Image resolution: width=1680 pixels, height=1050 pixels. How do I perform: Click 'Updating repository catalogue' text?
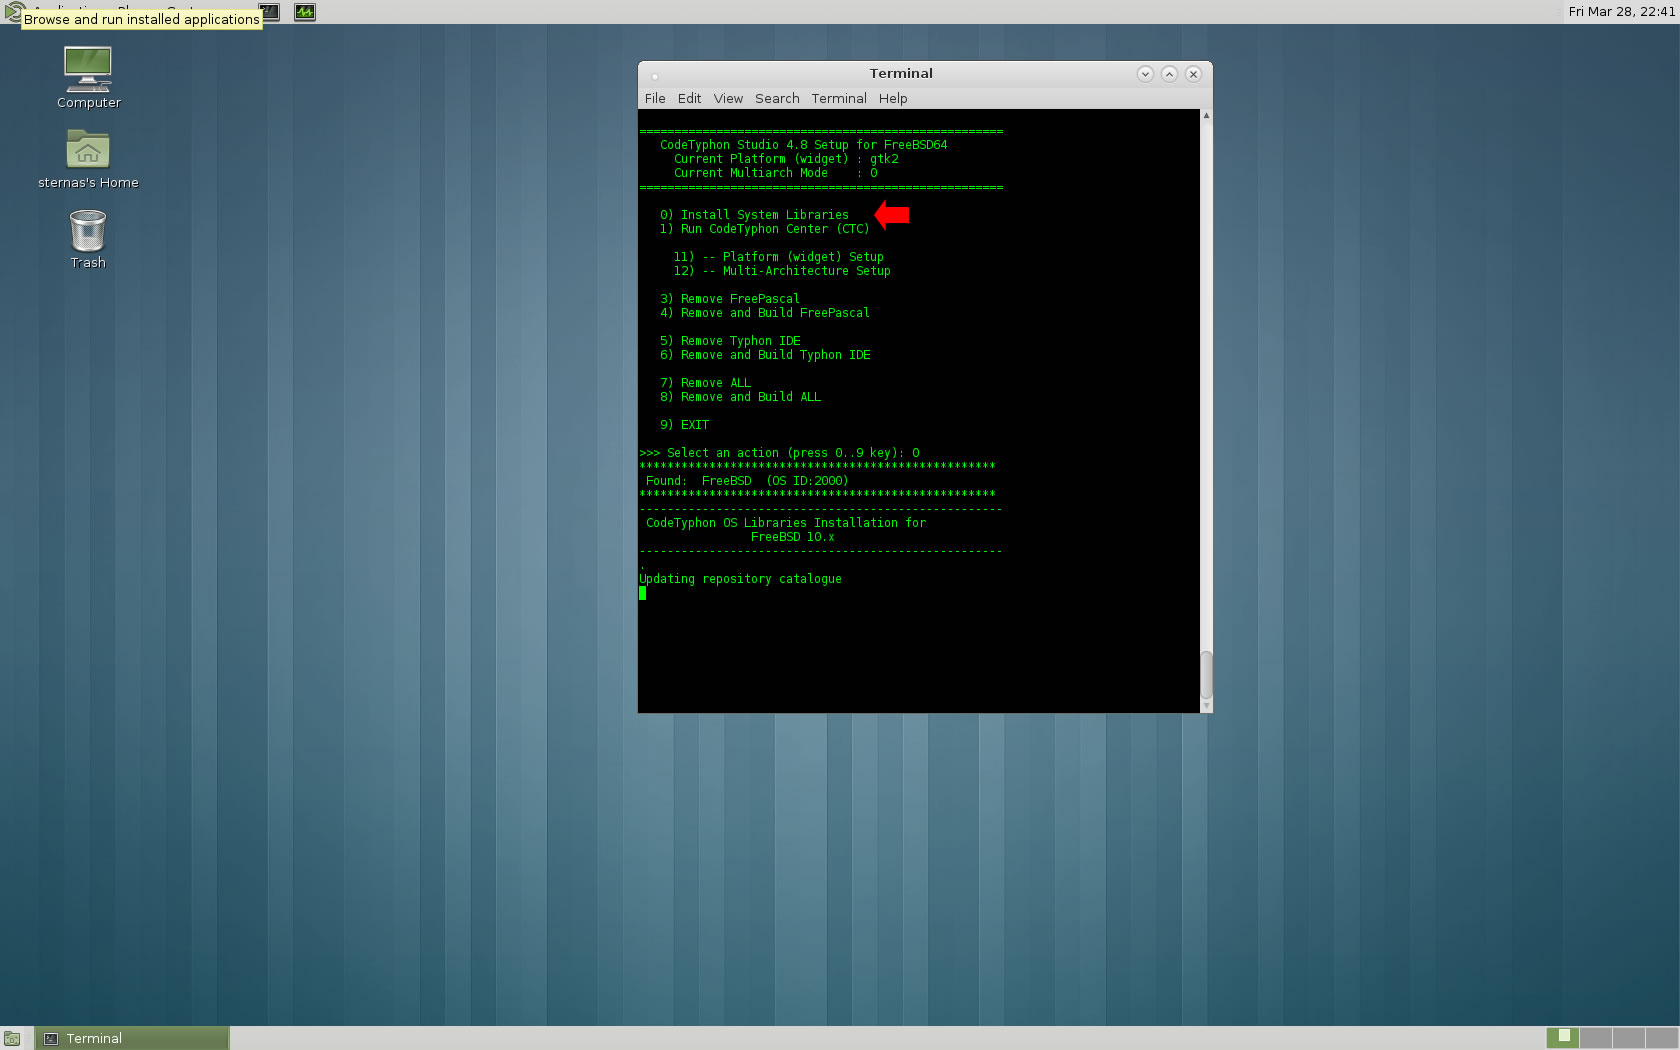740,579
